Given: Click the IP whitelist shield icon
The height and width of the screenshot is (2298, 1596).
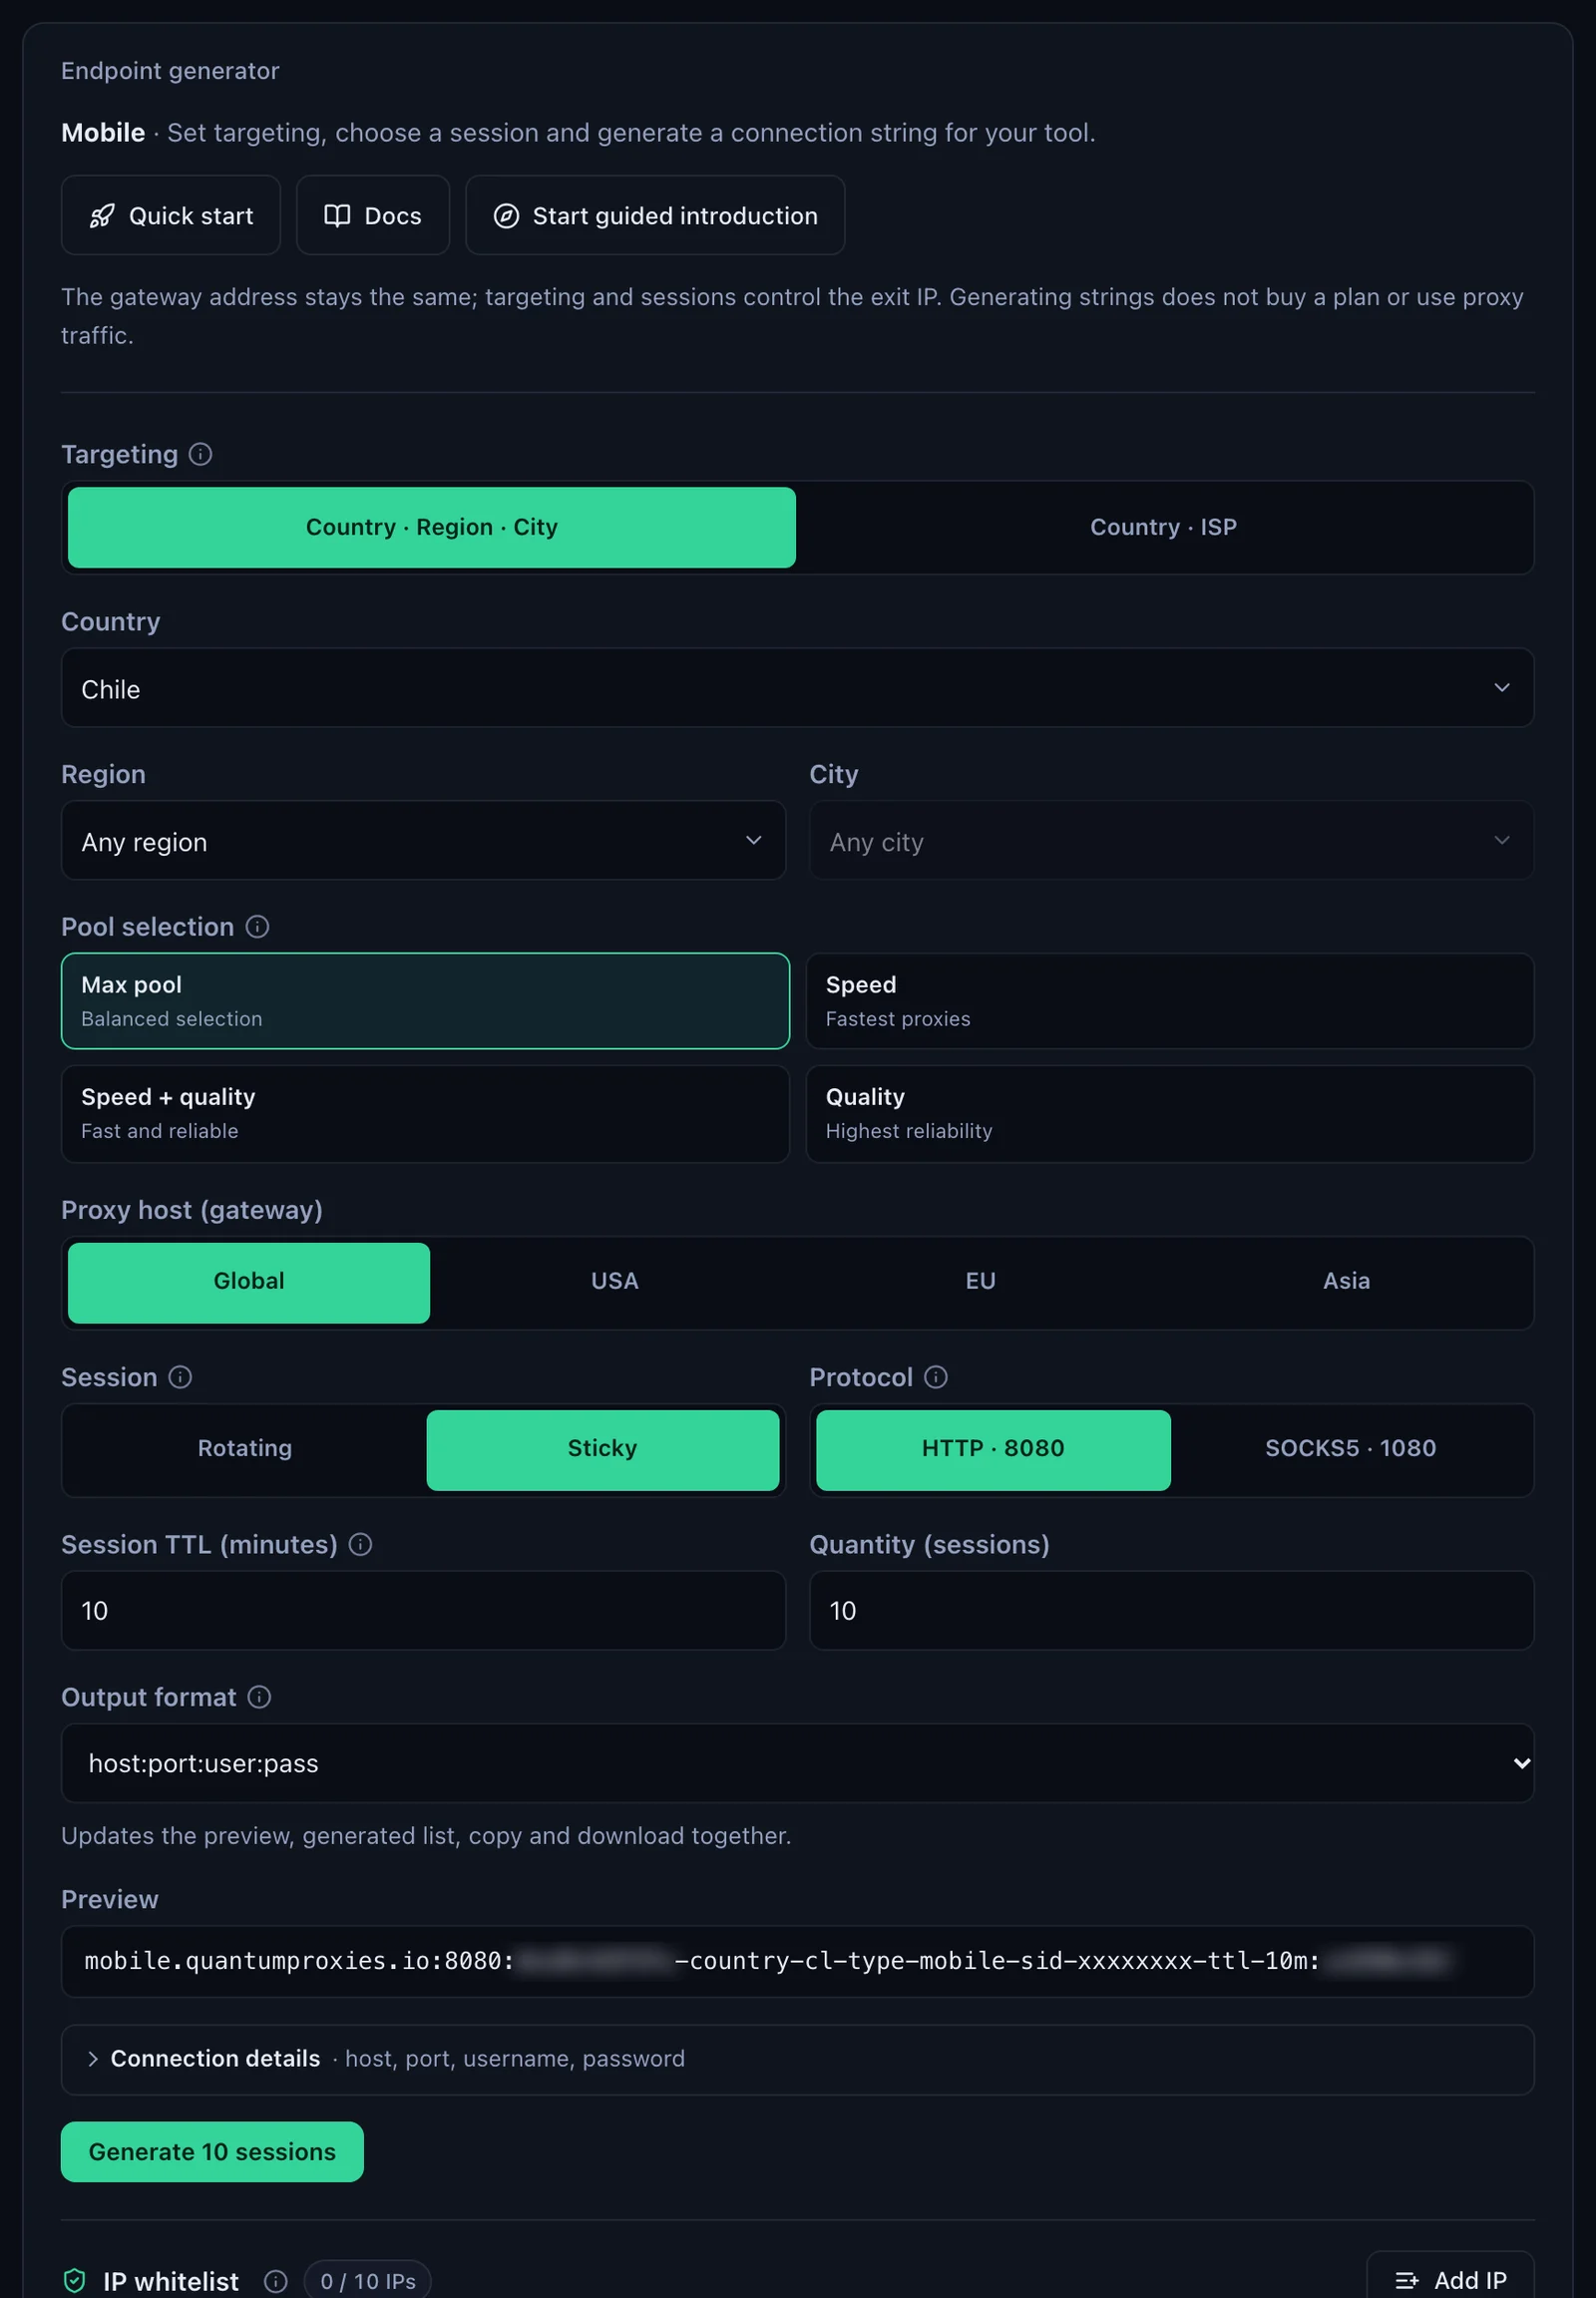Looking at the screenshot, I should coord(75,2281).
